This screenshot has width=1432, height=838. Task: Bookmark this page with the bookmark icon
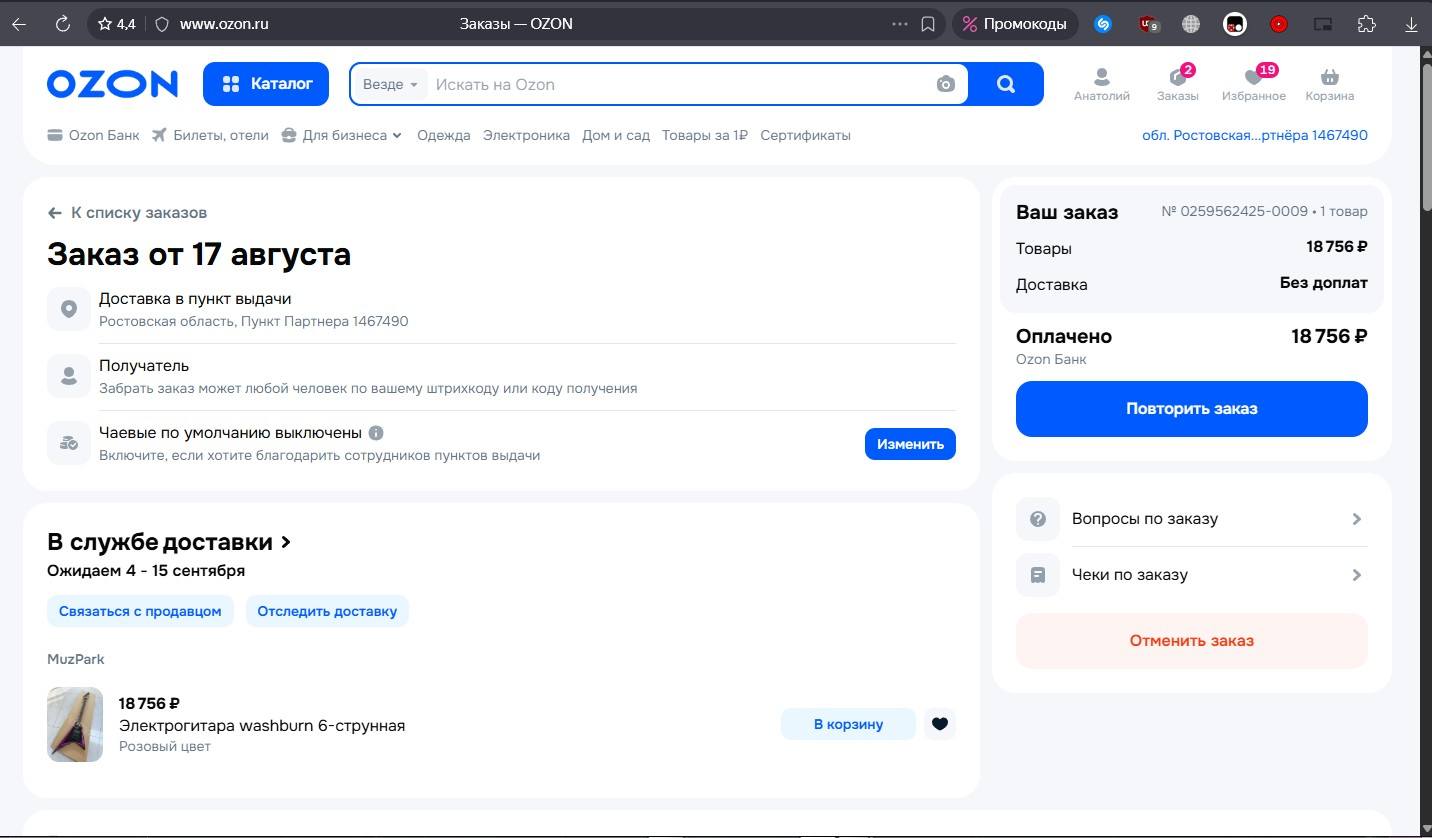[928, 24]
